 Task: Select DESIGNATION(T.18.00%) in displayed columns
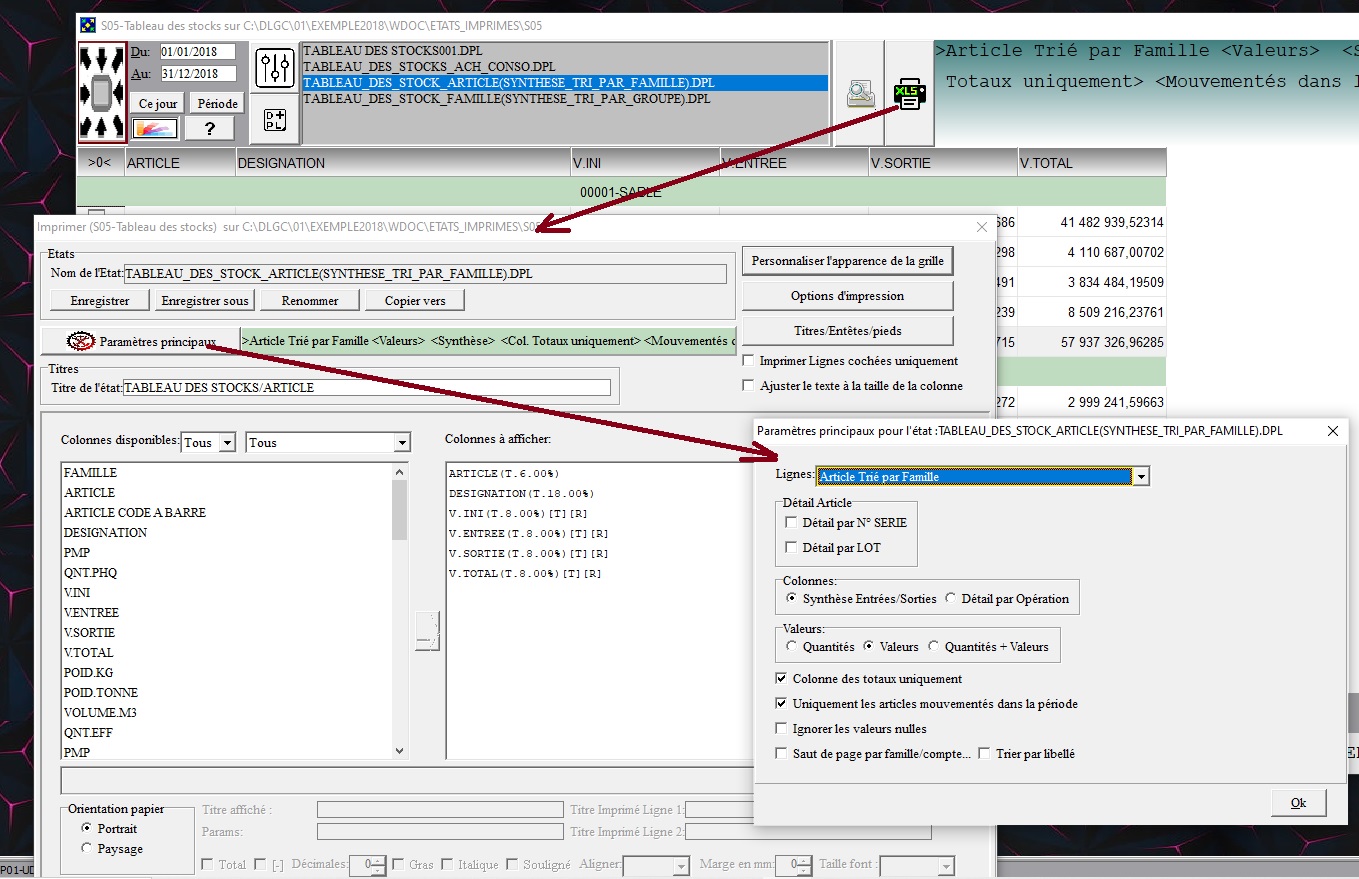point(521,493)
